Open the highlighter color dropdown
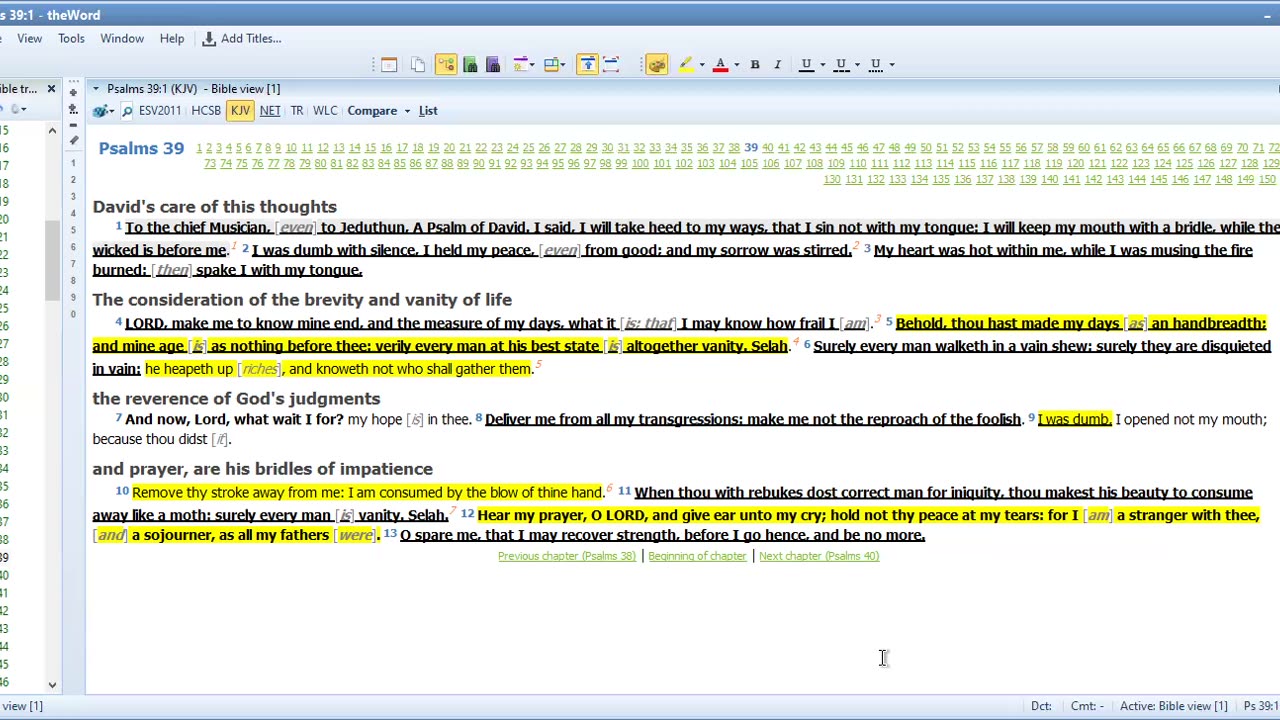Screen dimensions: 1280x720 (x=701, y=64)
